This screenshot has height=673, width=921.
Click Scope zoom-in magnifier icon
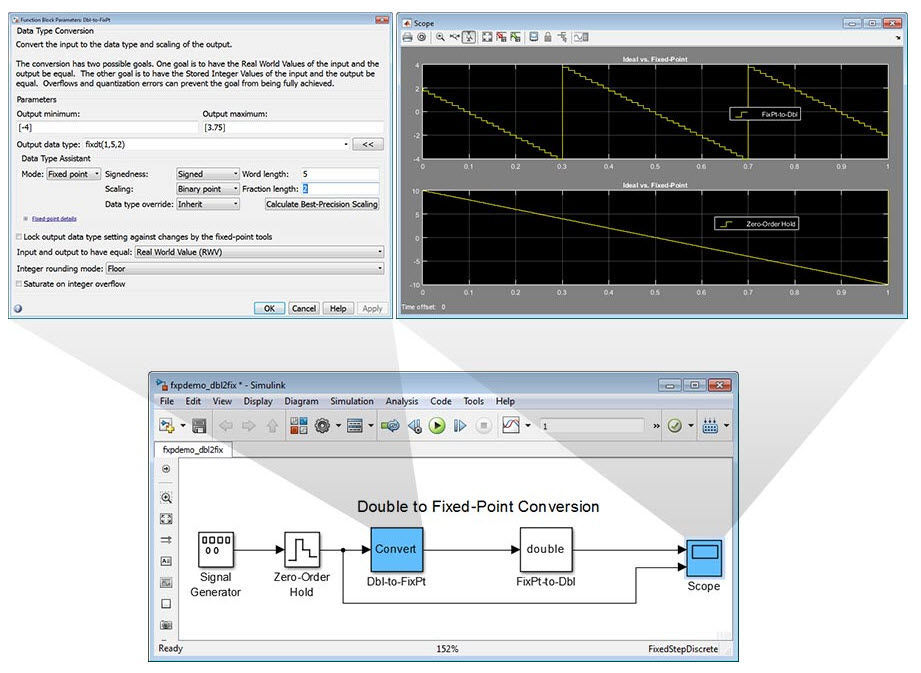coord(439,37)
